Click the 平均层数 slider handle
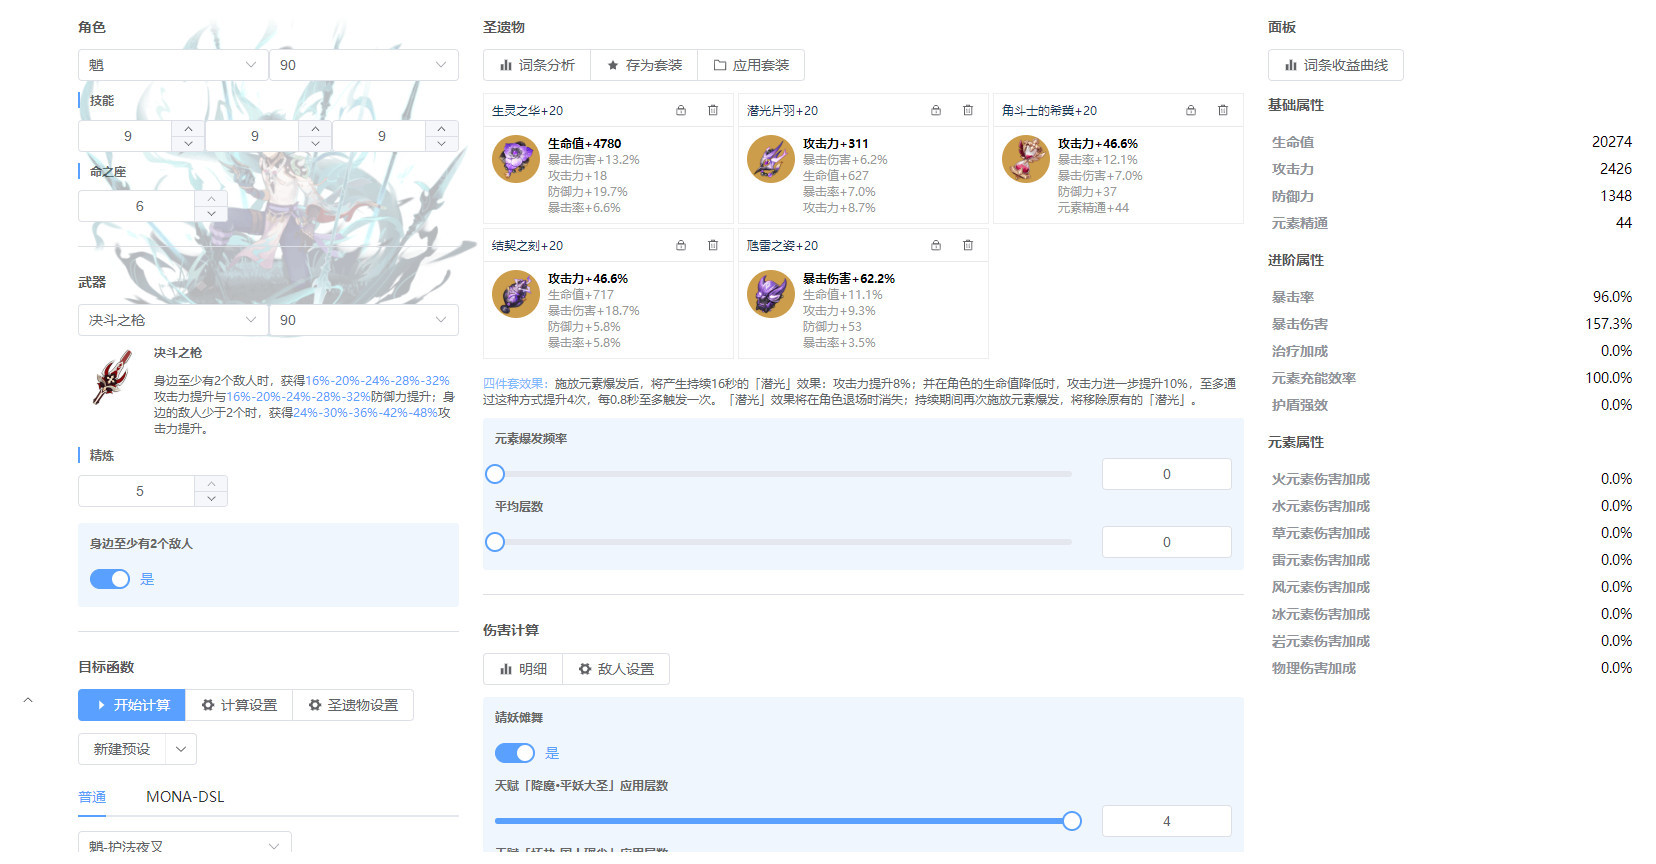 pyautogui.click(x=495, y=542)
